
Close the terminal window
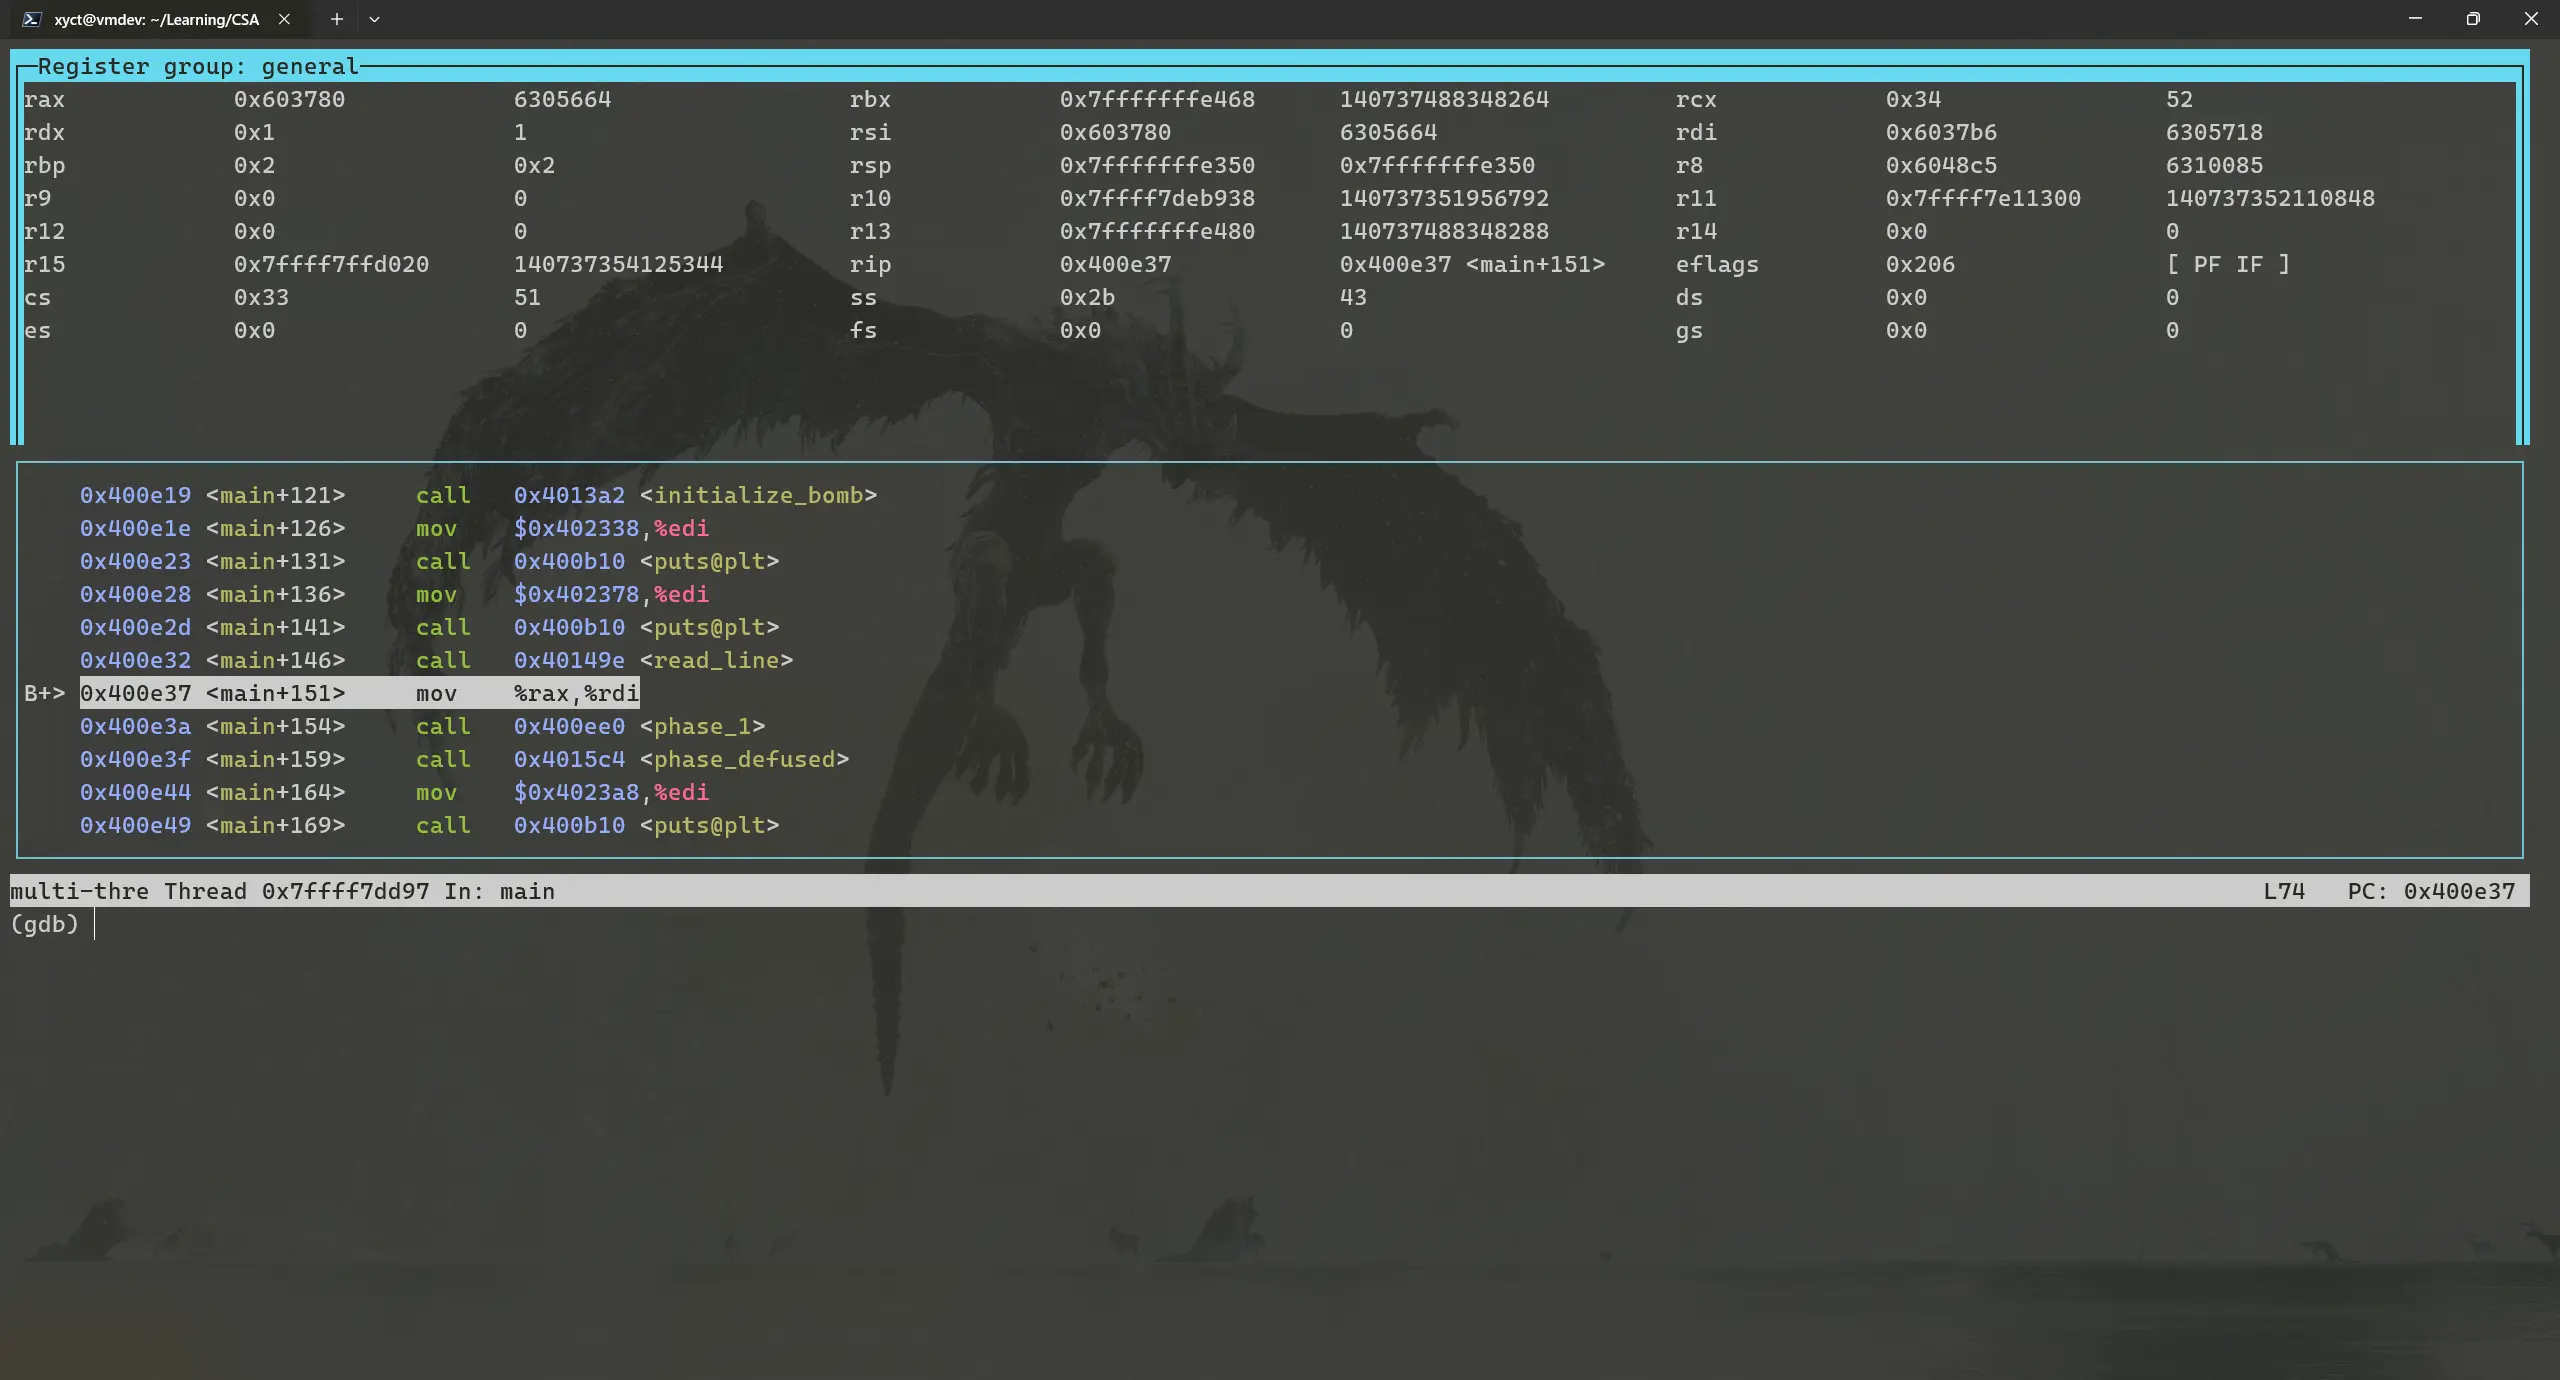pos(2531,19)
